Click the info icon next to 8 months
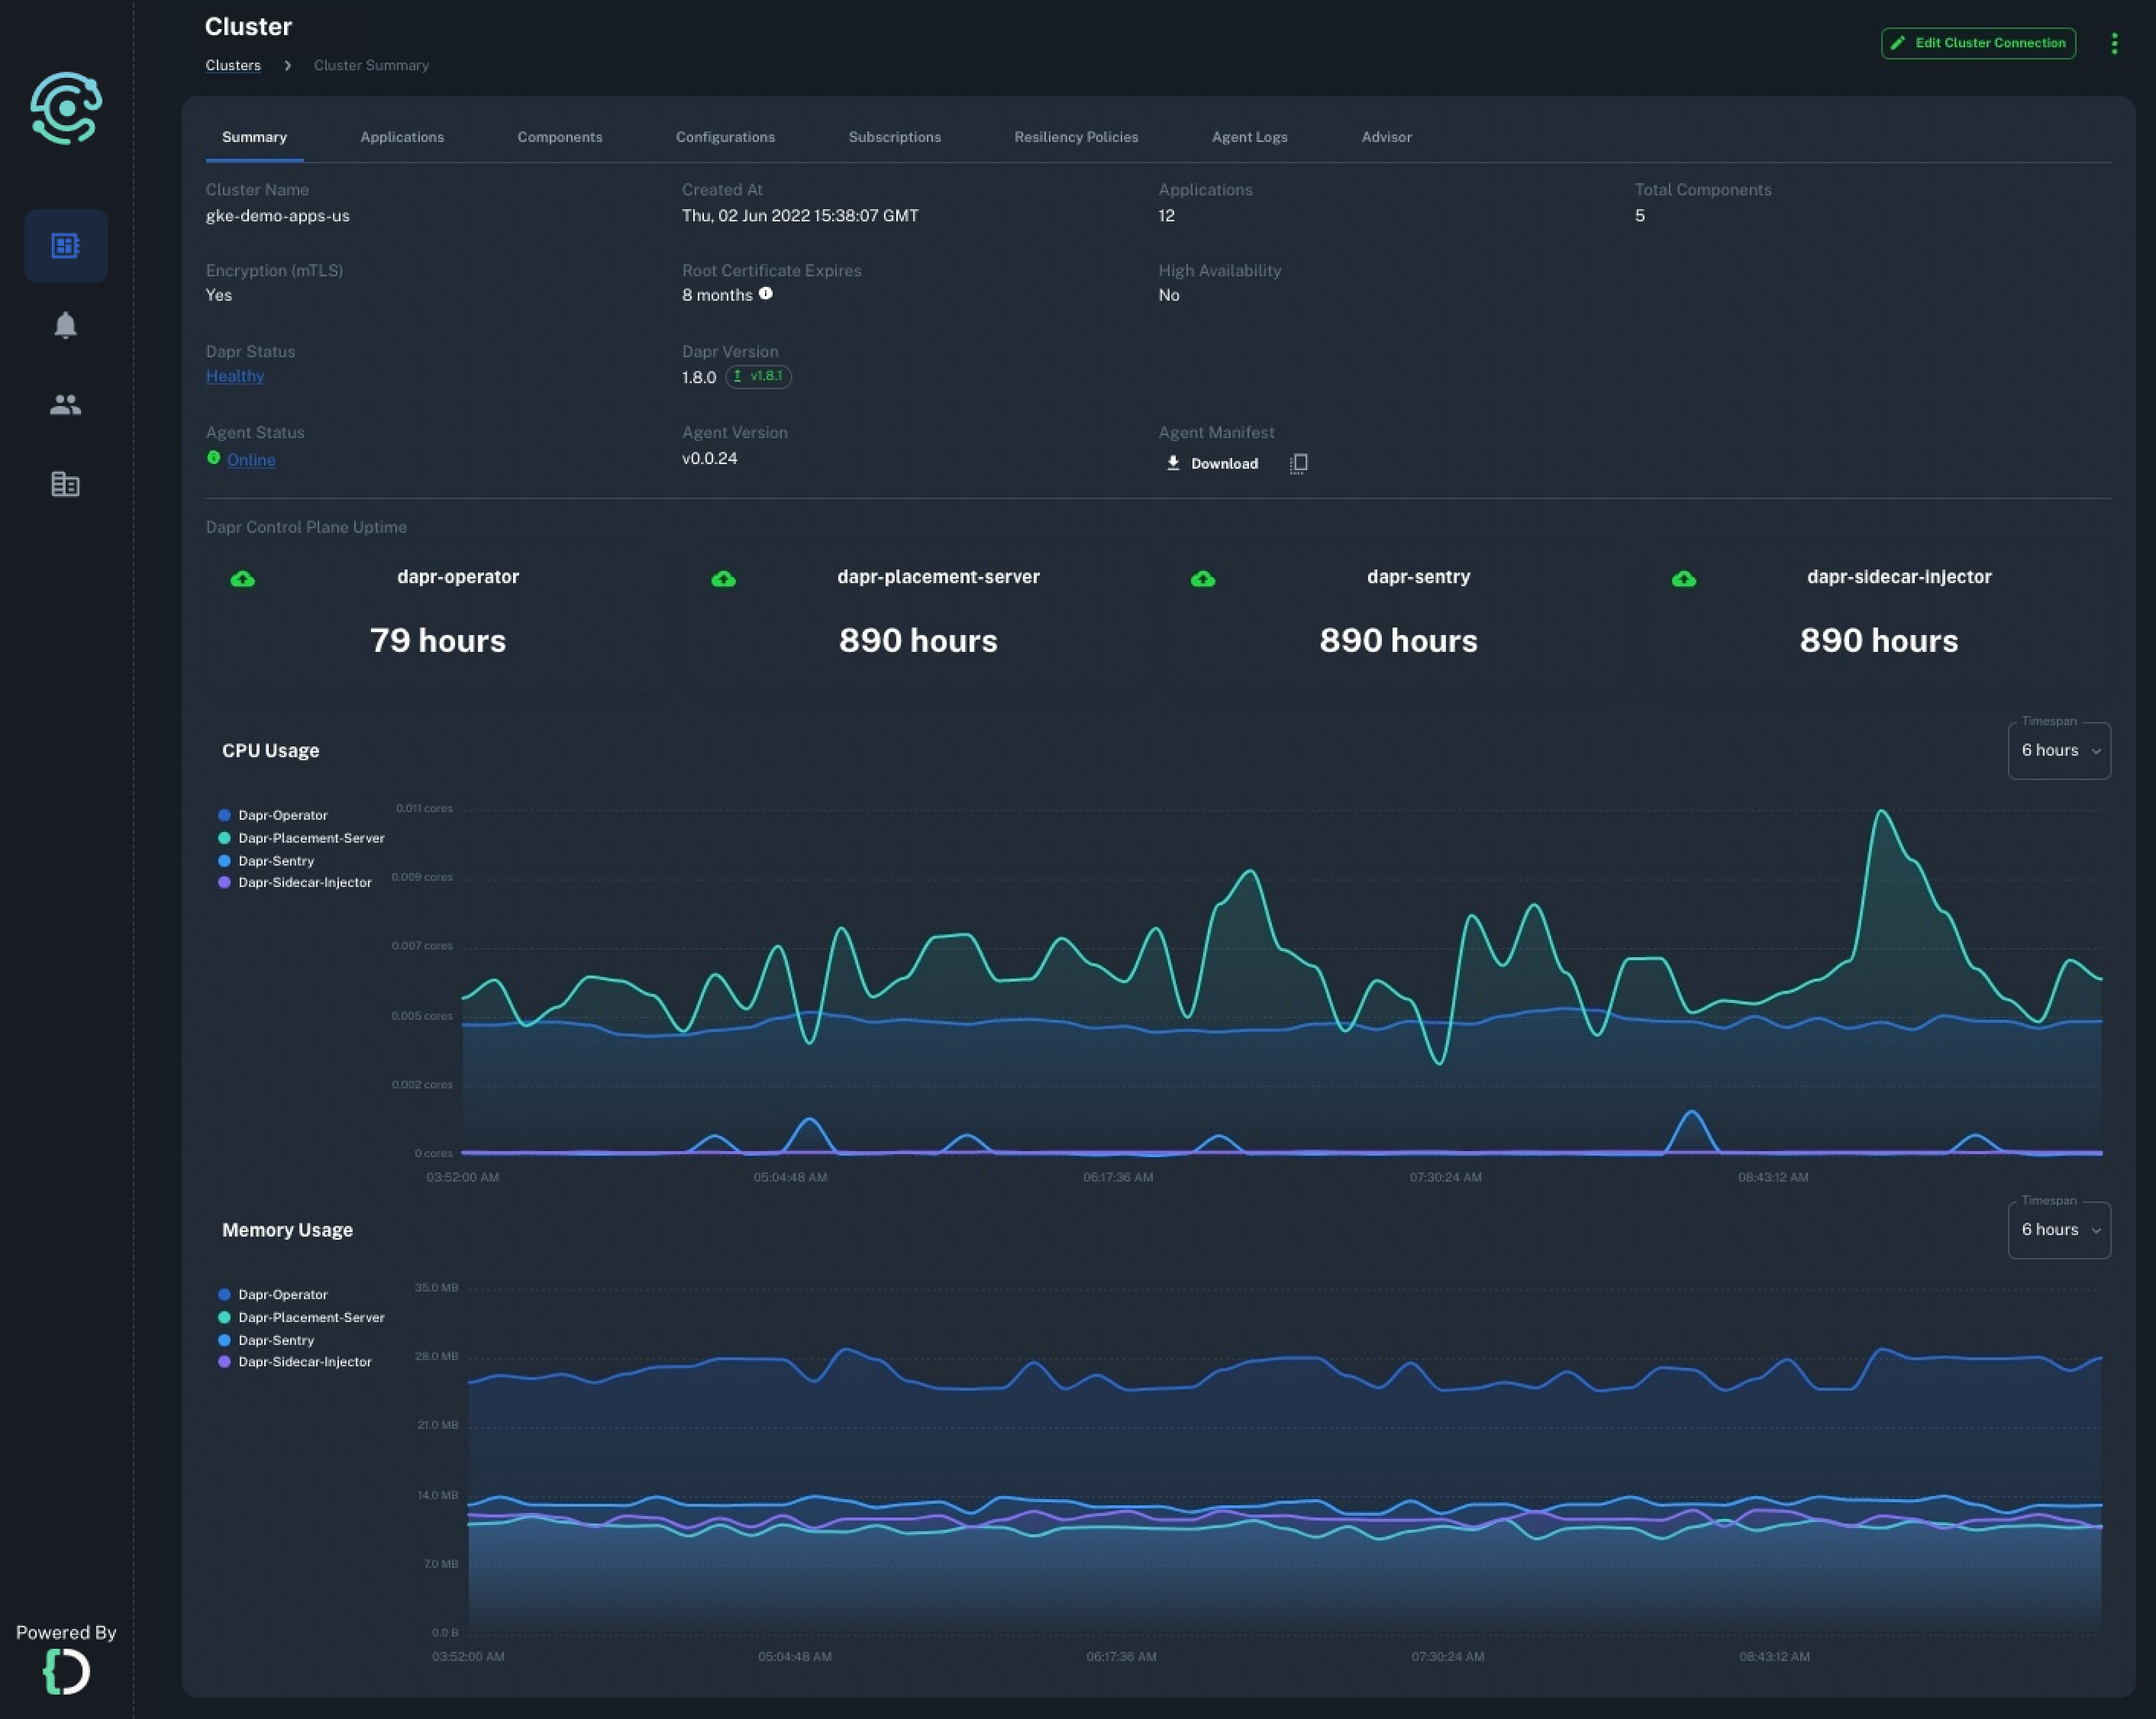2156x1719 pixels. pyautogui.click(x=766, y=293)
